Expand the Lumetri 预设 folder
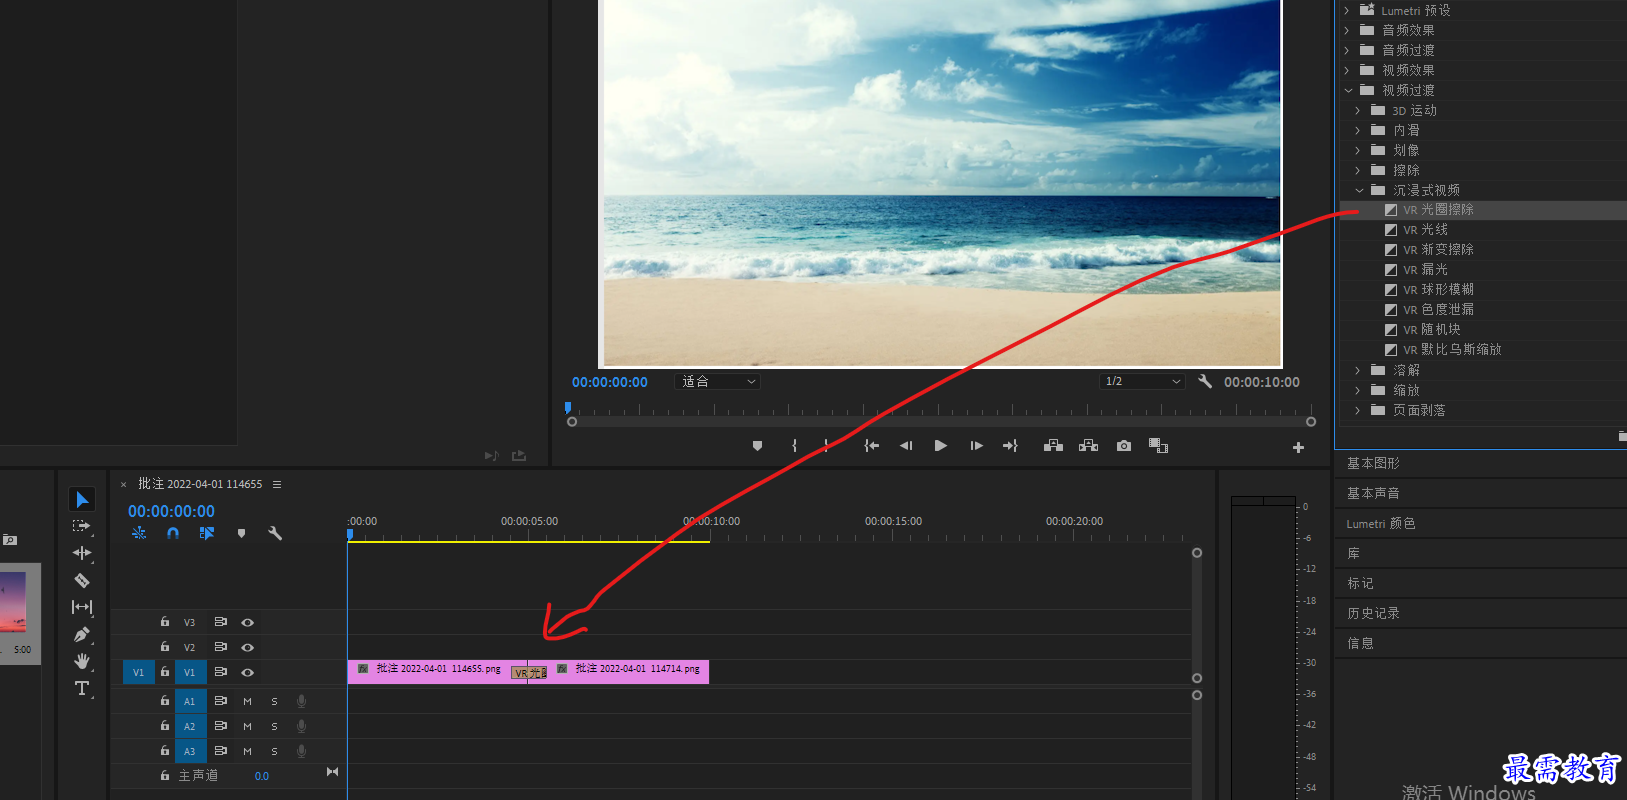Screen dimensions: 1627x800 click(1347, 10)
